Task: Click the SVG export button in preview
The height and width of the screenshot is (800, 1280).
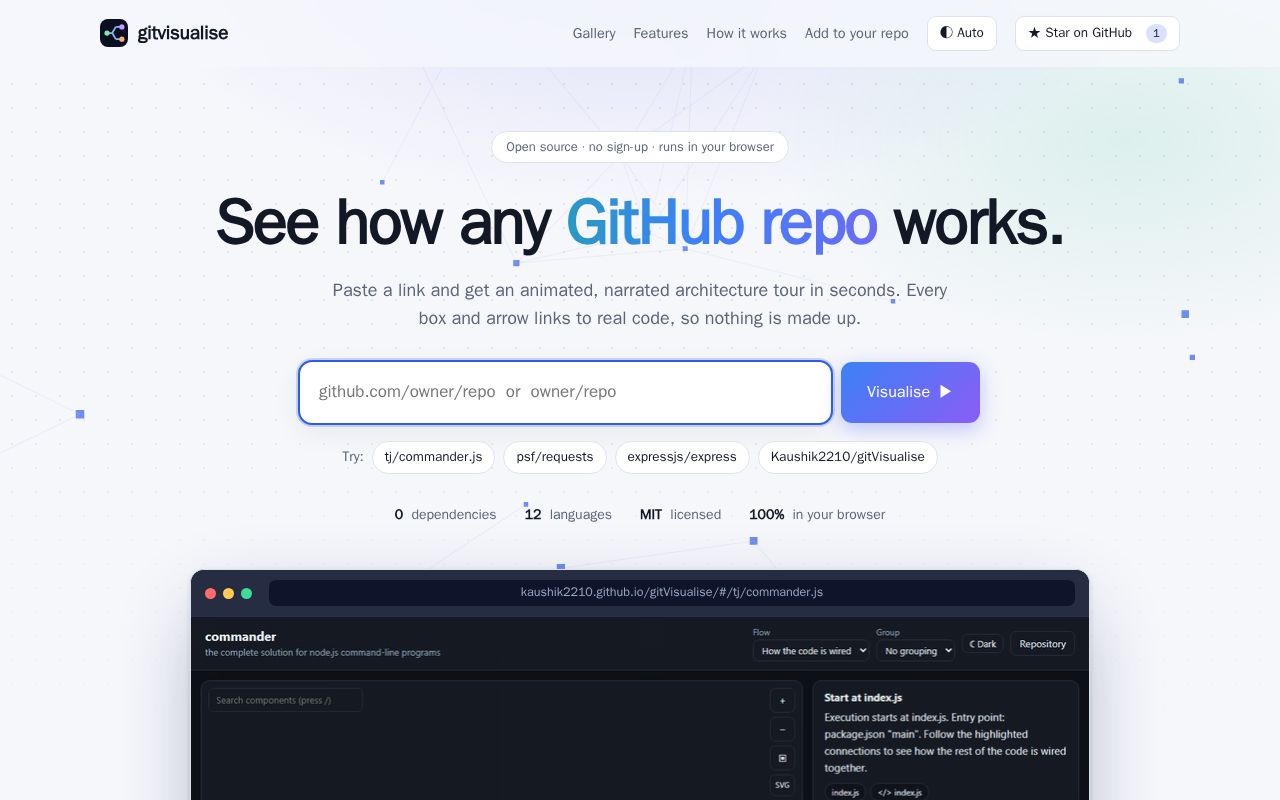Action: tap(782, 785)
